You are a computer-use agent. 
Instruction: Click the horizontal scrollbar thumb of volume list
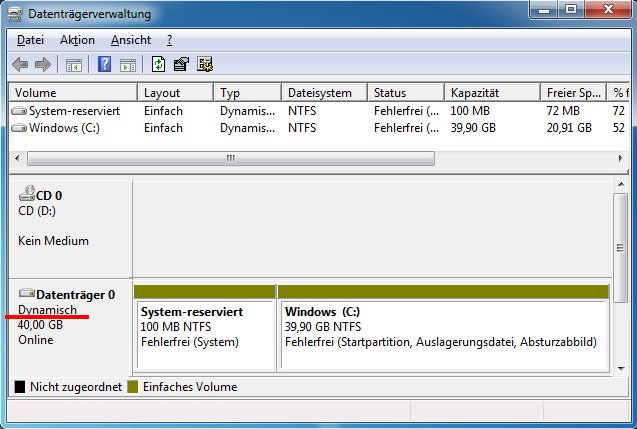pyautogui.click(x=231, y=158)
